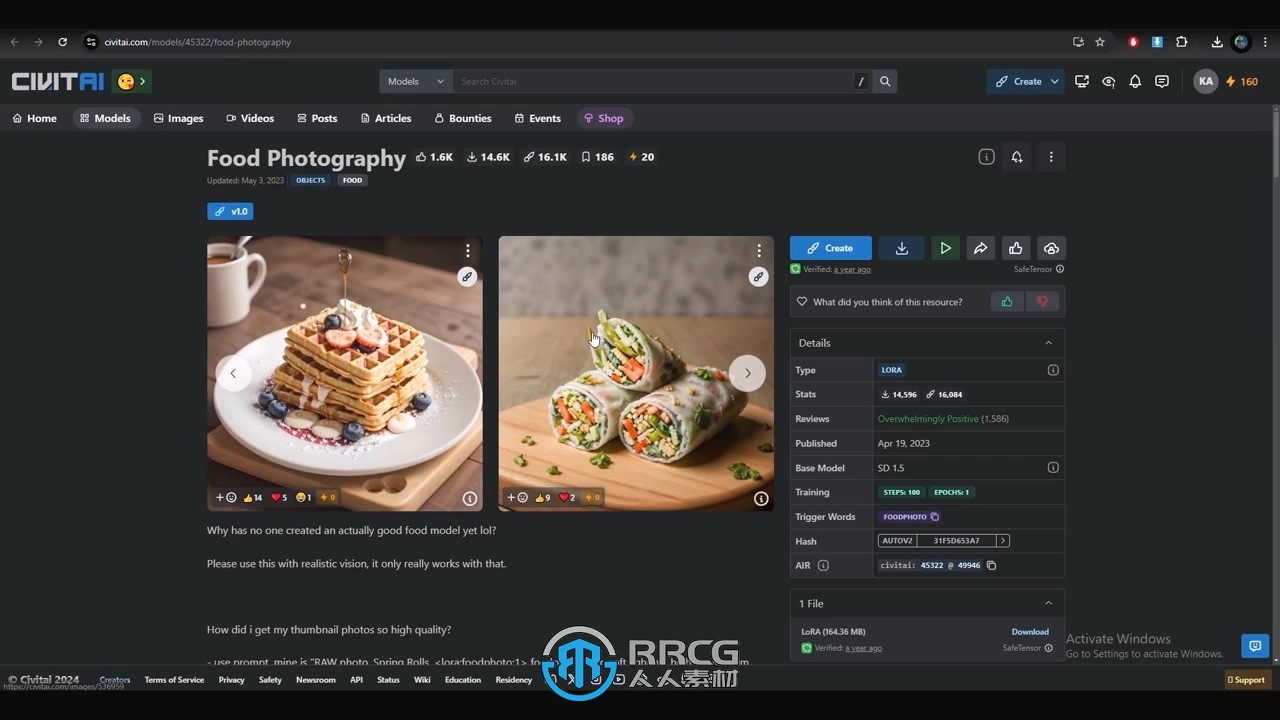Click the remix brush icon on waffle image
Viewport: 1280px width, 720px height.
(x=467, y=277)
